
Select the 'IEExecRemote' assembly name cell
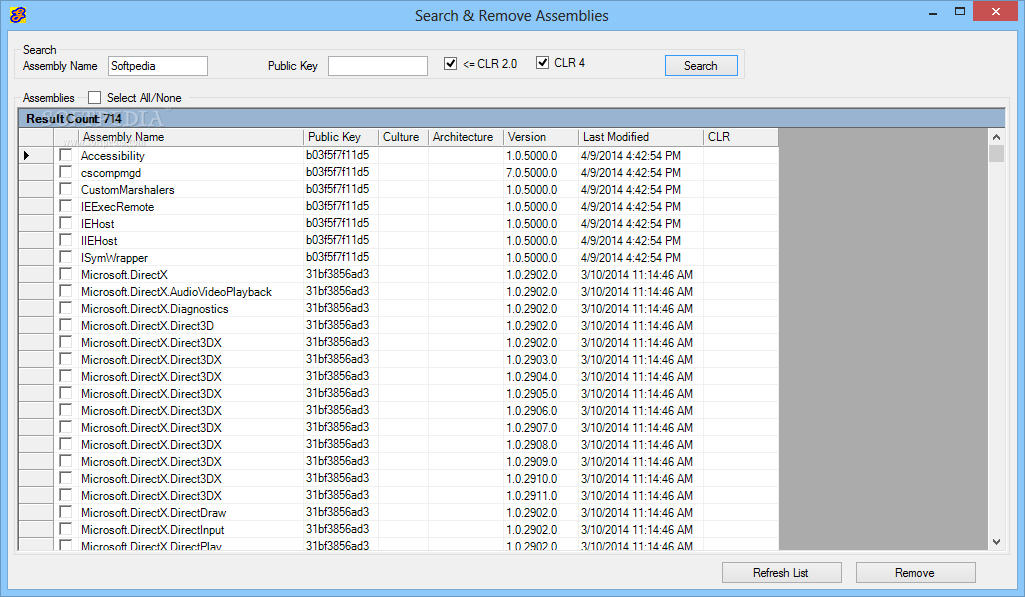tap(191, 207)
